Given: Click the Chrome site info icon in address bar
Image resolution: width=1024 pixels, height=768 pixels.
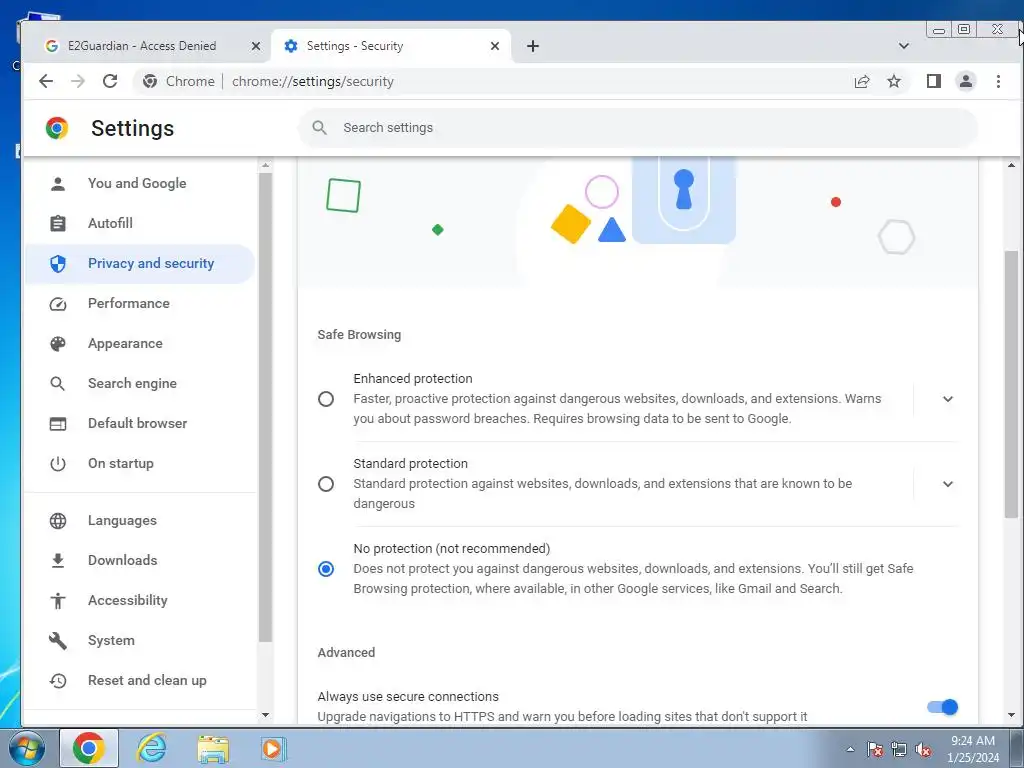Looking at the screenshot, I should pyautogui.click(x=150, y=81).
